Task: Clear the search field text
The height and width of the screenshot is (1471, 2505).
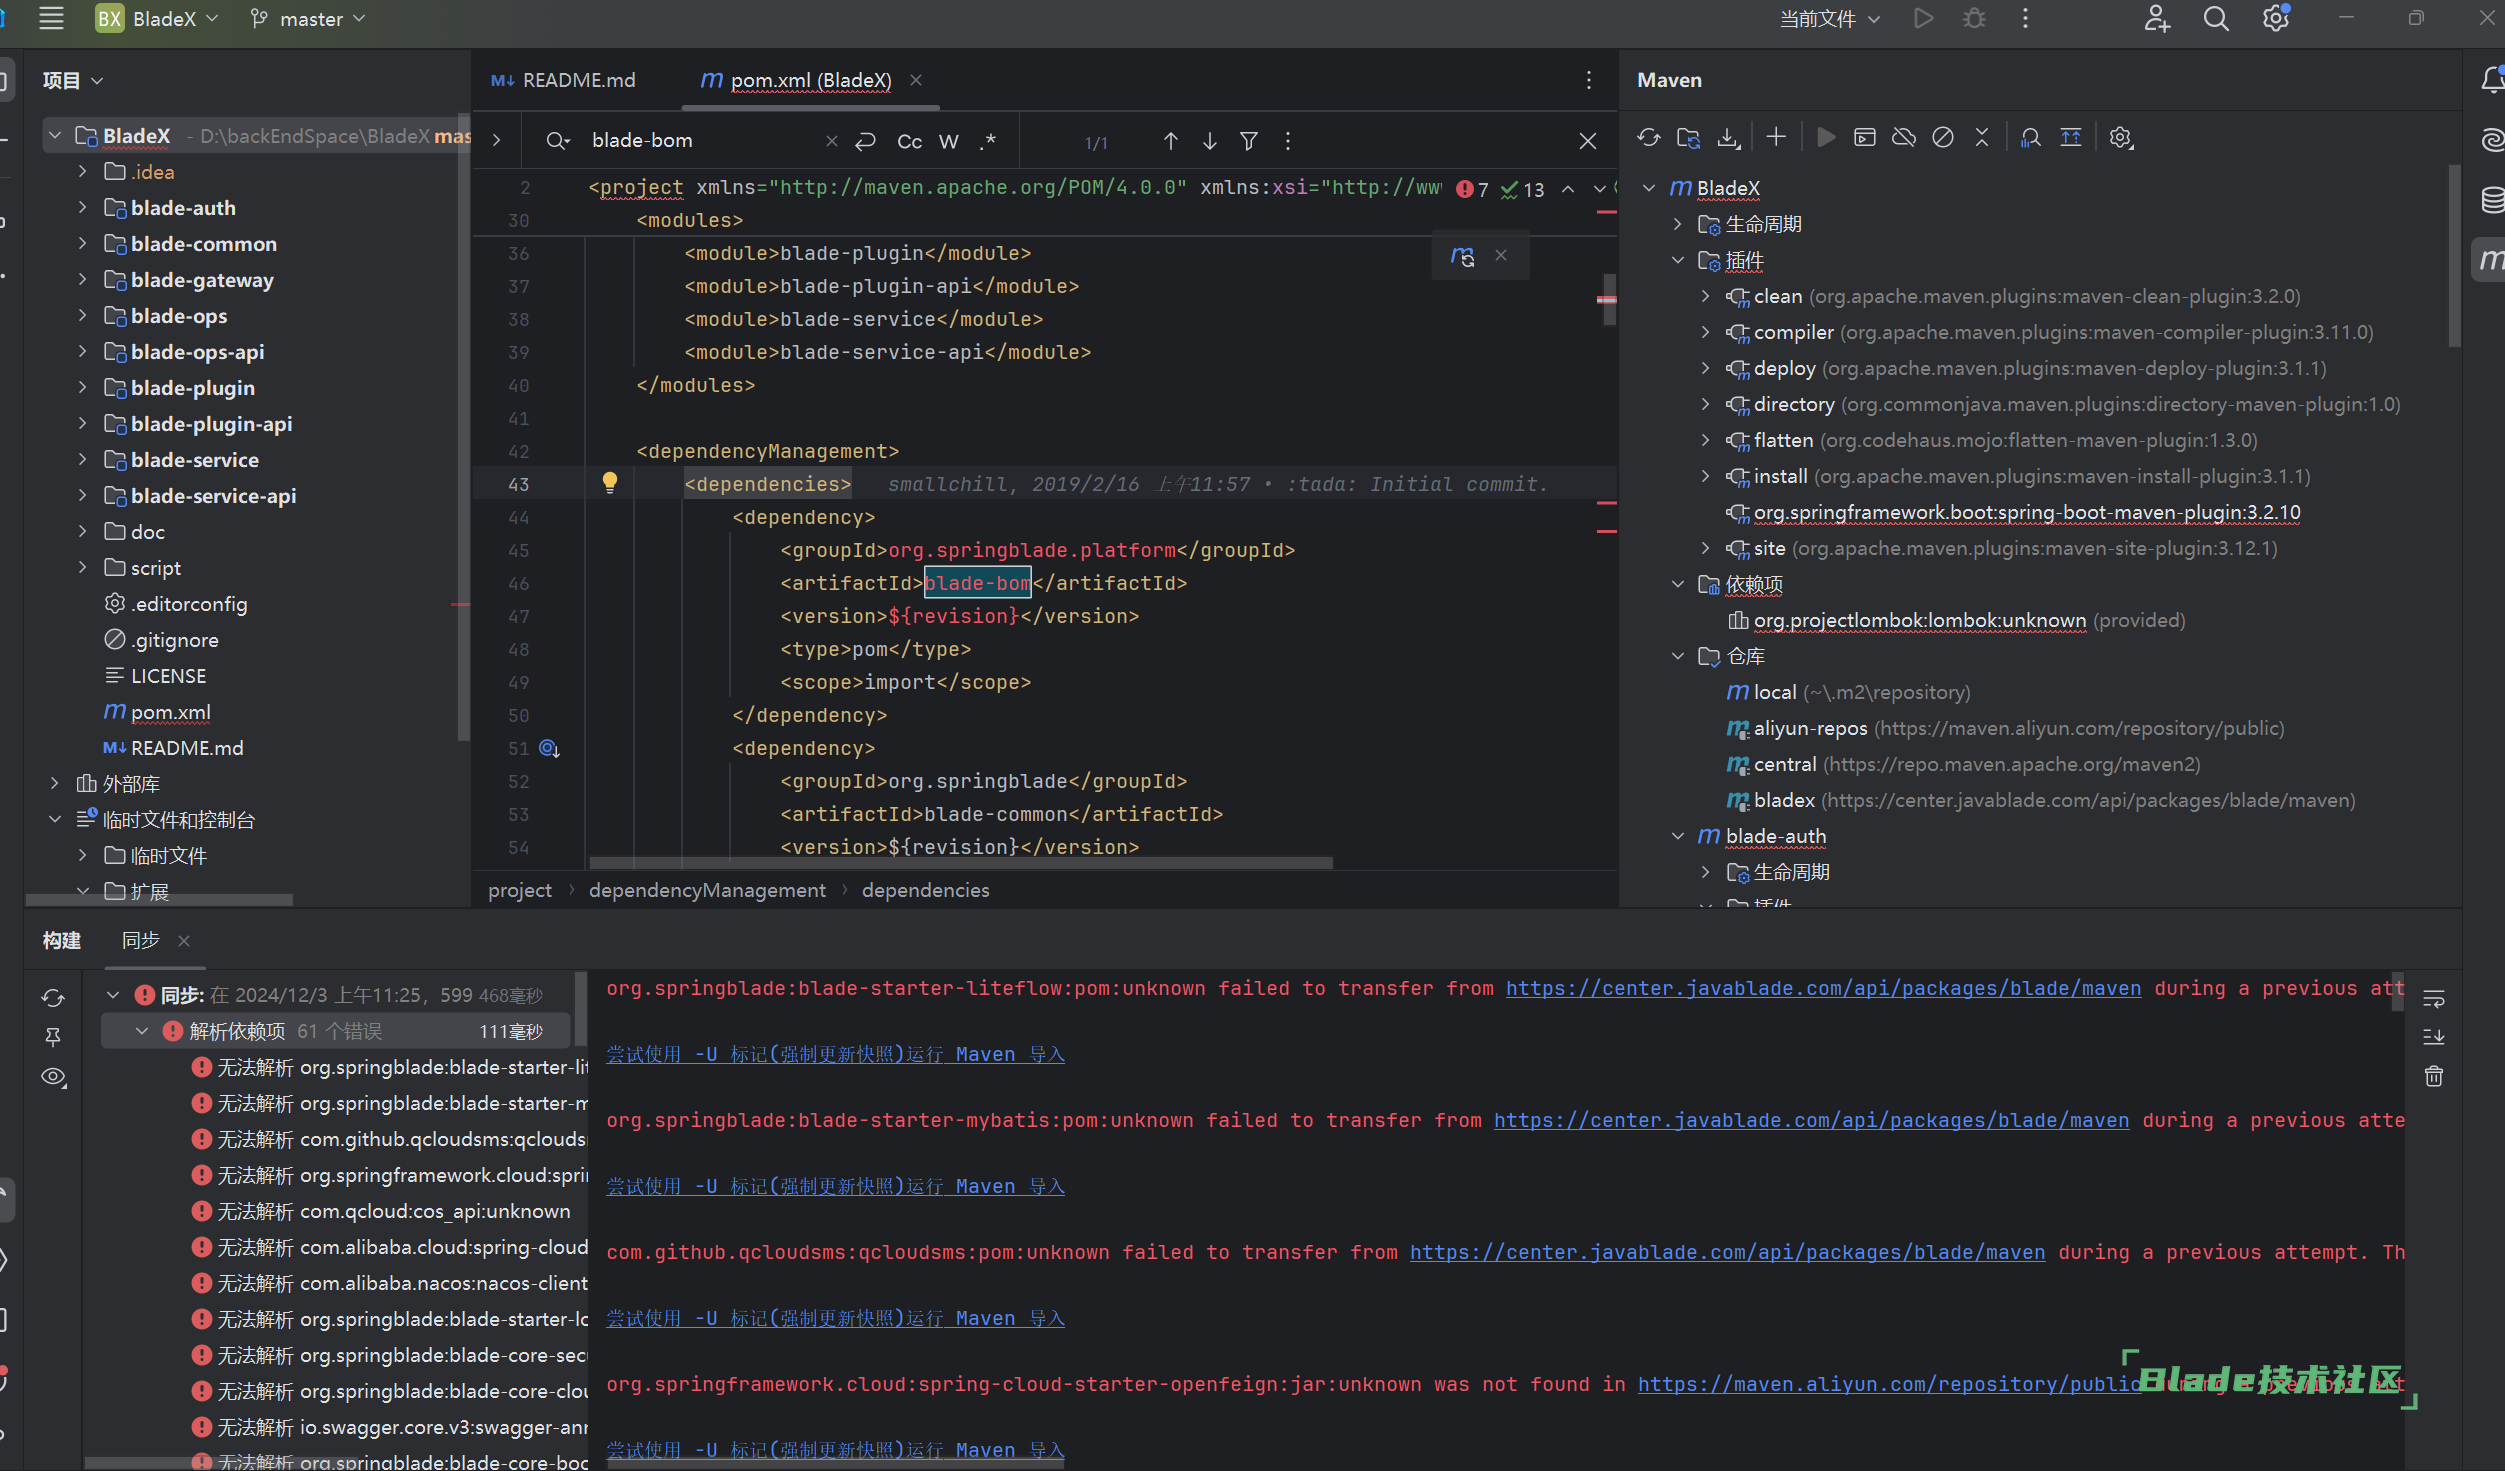Action: pyautogui.click(x=831, y=141)
